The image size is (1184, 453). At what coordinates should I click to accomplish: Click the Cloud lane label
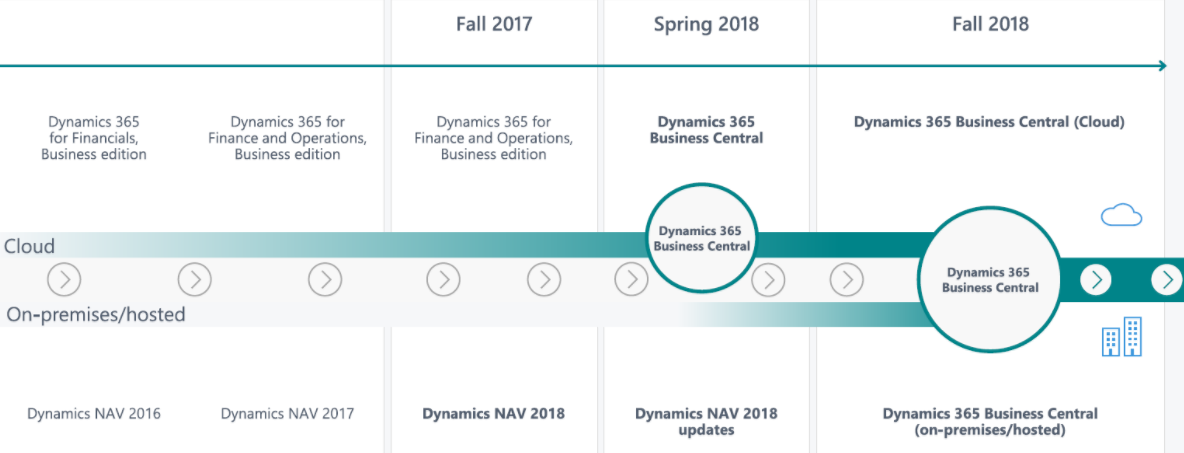[x=29, y=246]
